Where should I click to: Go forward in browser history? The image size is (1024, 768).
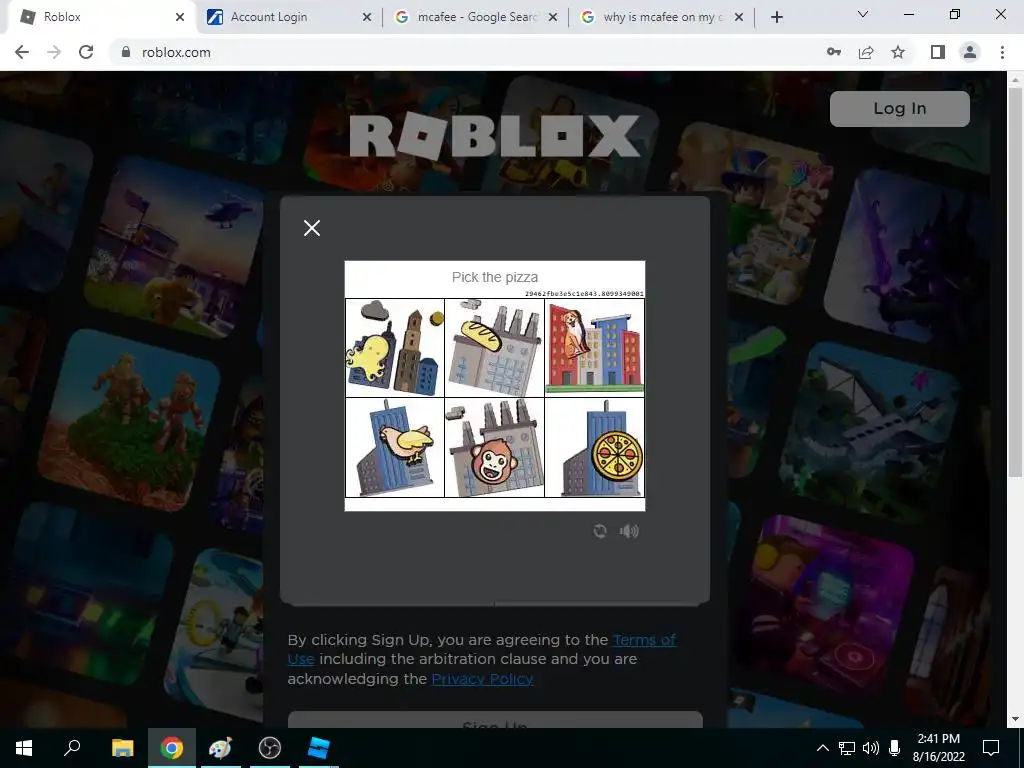tap(54, 52)
